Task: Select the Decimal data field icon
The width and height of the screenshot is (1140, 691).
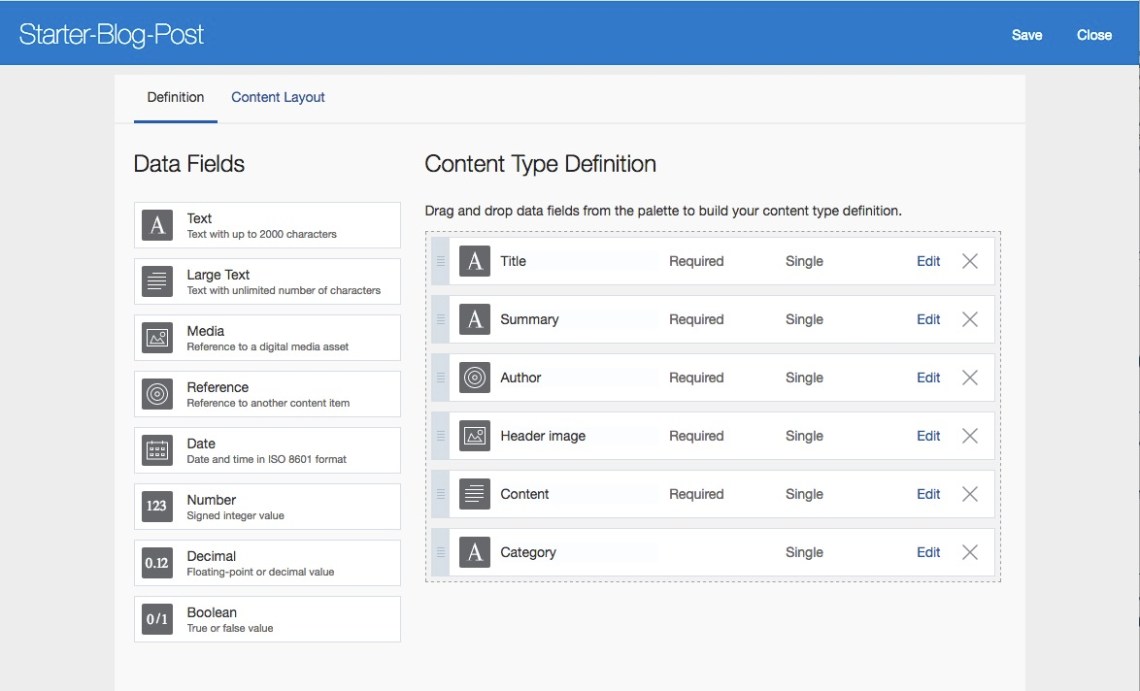Action: coord(157,562)
